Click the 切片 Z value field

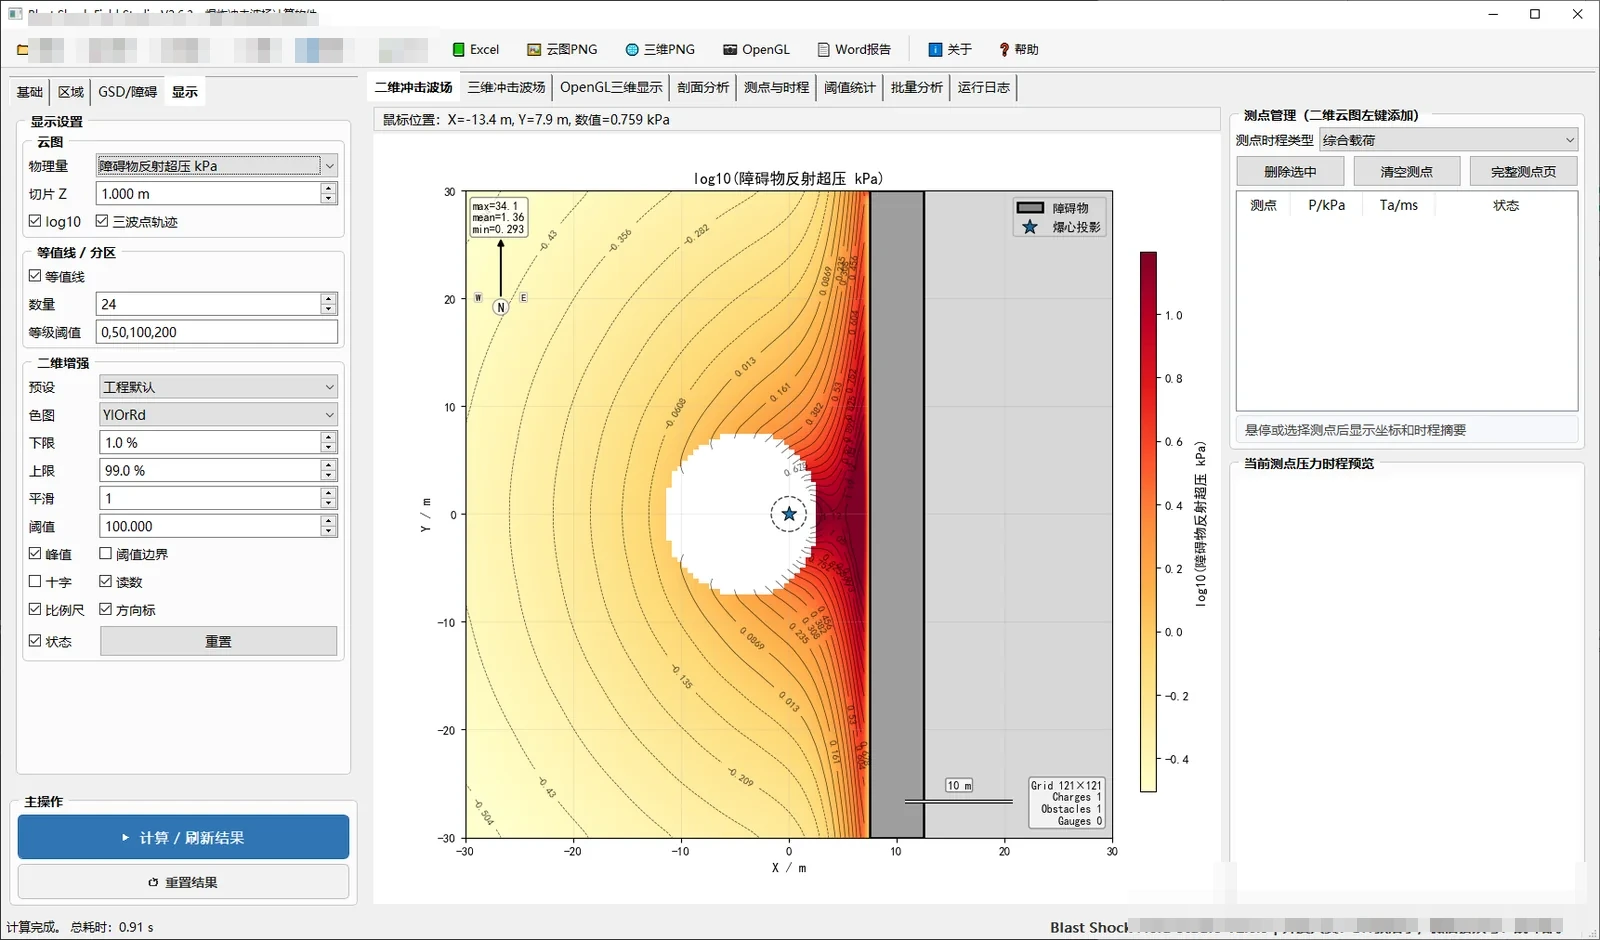pyautogui.click(x=208, y=194)
